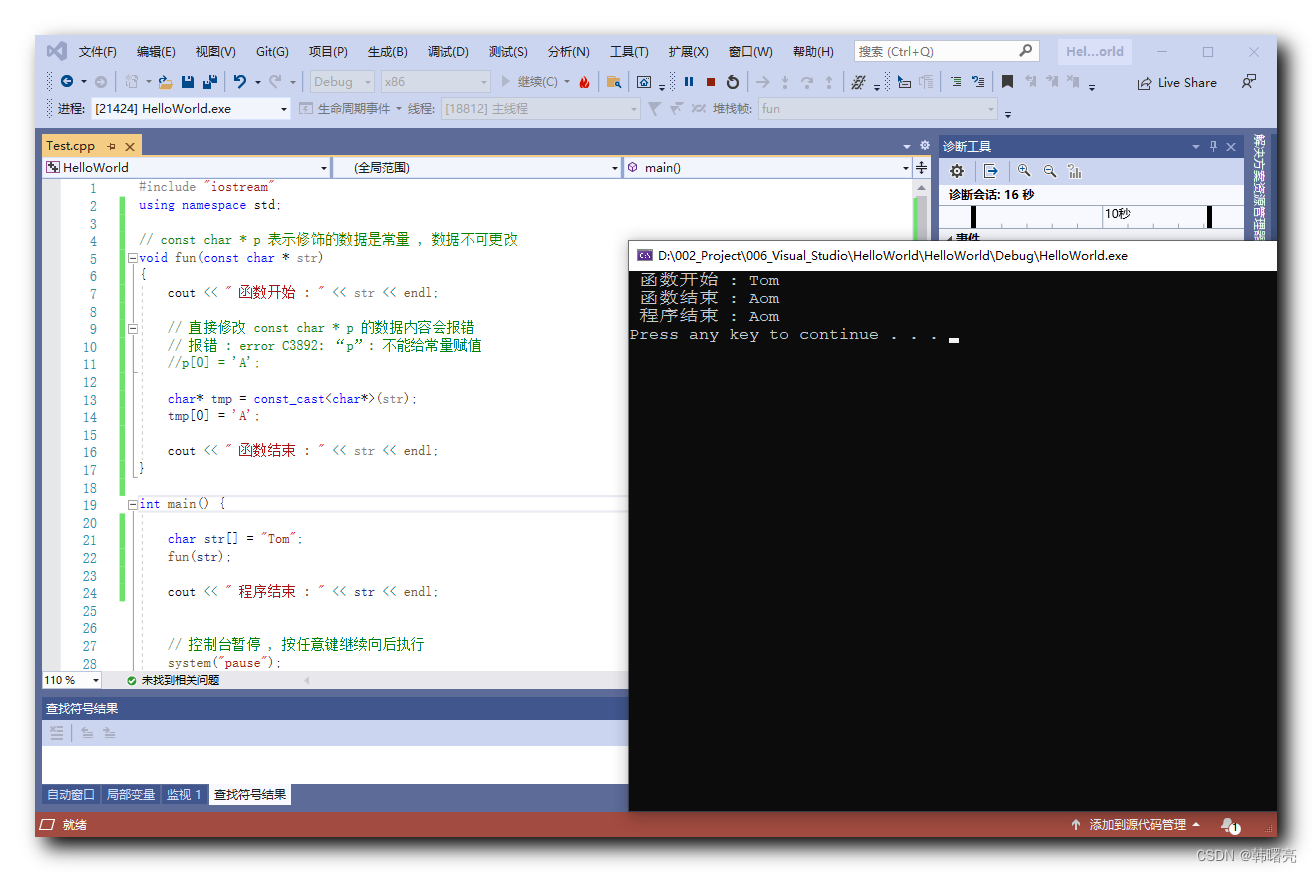
Task: Open the 工具(T) menu
Action: coord(629,52)
